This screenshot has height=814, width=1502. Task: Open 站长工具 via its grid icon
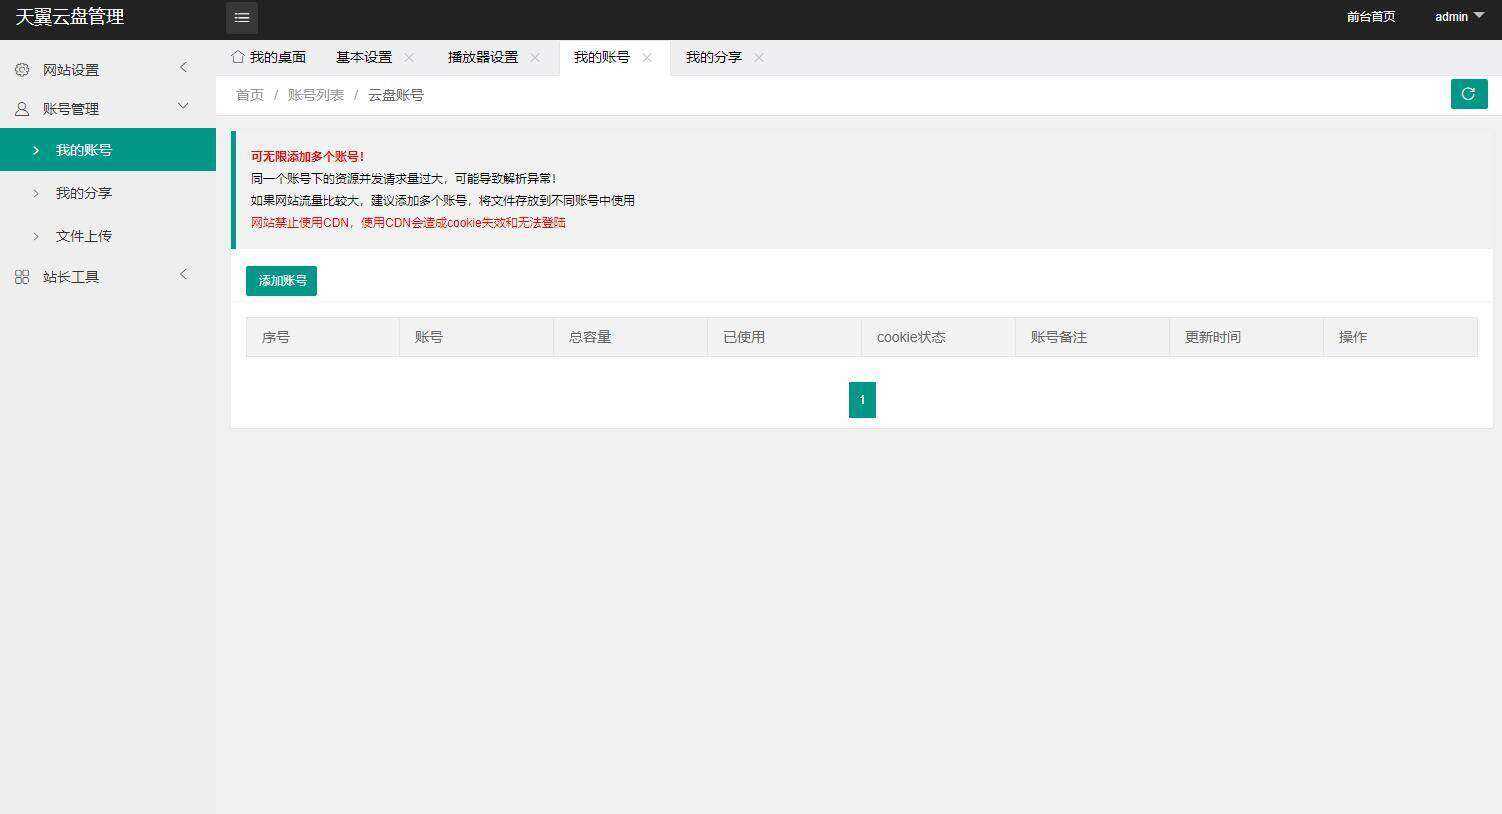point(21,276)
